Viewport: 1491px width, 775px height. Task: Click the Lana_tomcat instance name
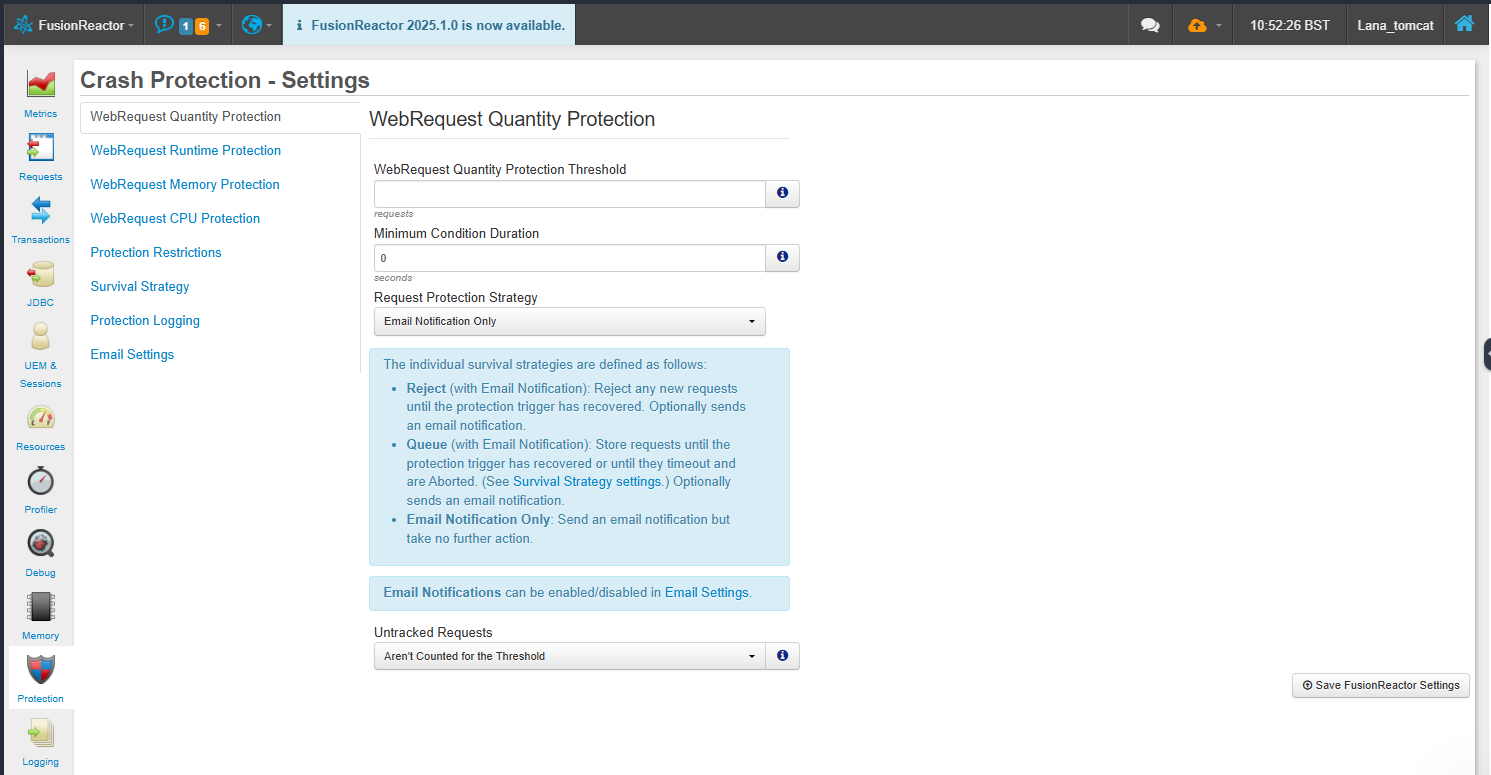[x=1396, y=25]
